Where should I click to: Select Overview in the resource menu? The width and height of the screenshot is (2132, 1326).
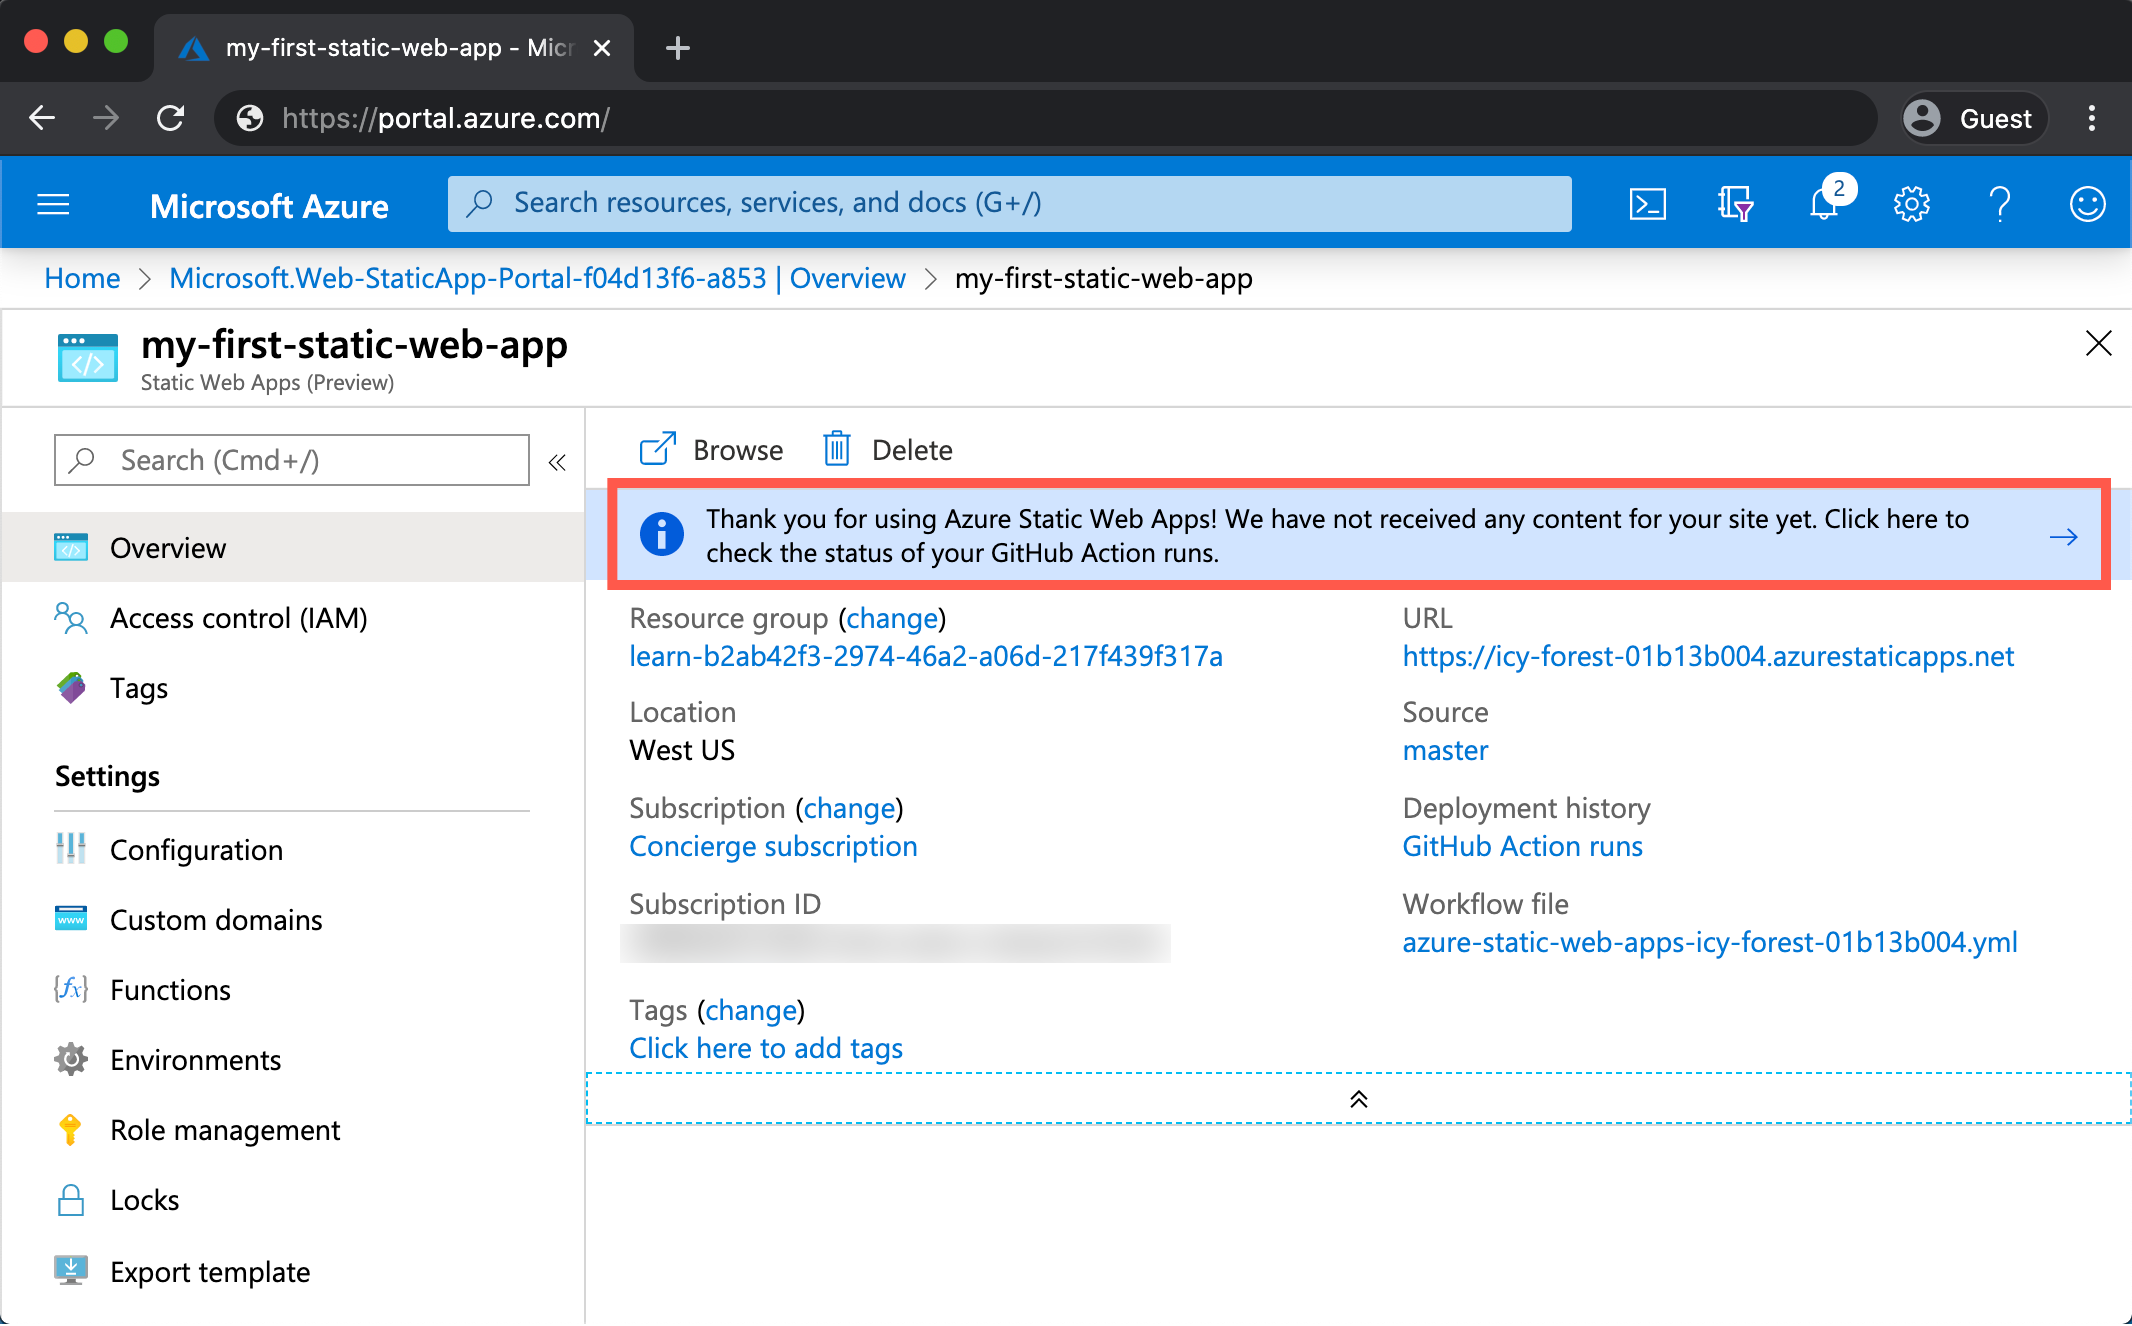pyautogui.click(x=292, y=548)
